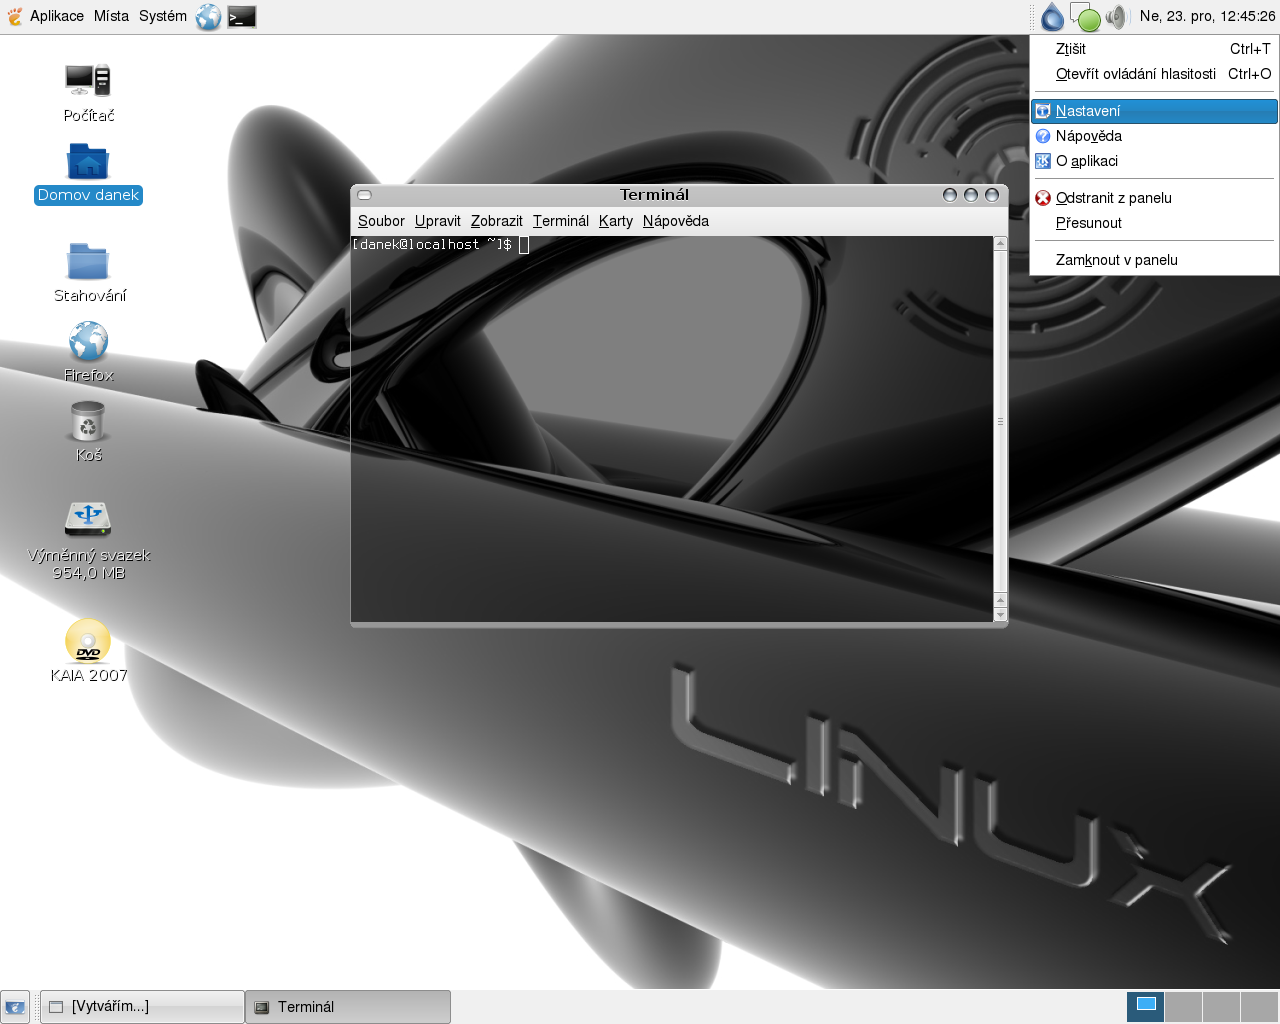Click the Terminál window title bar
The image size is (1280, 1024).
654,195
